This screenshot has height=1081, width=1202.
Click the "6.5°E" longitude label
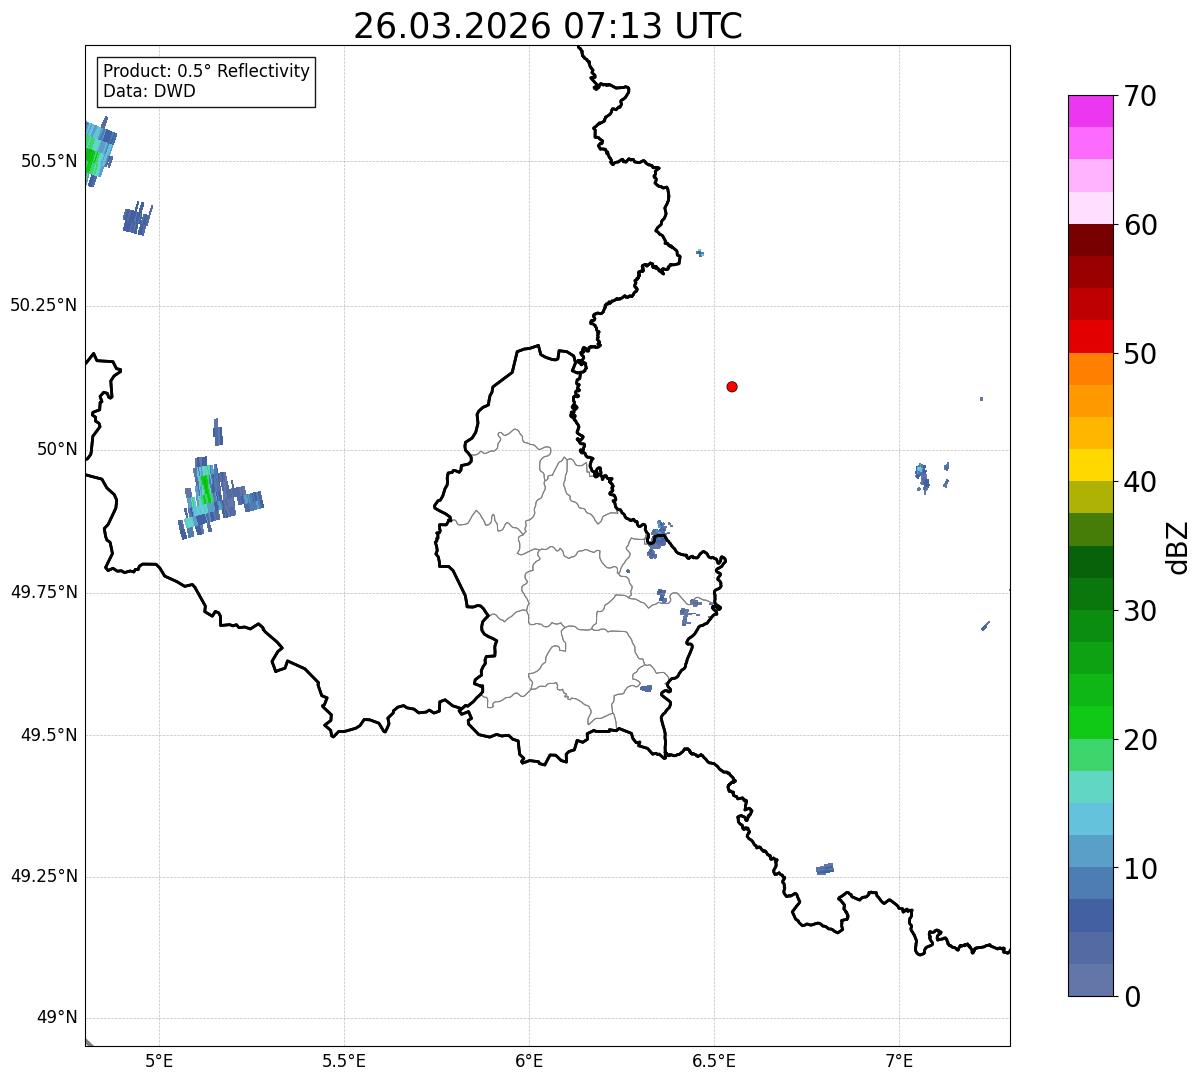tap(714, 1061)
